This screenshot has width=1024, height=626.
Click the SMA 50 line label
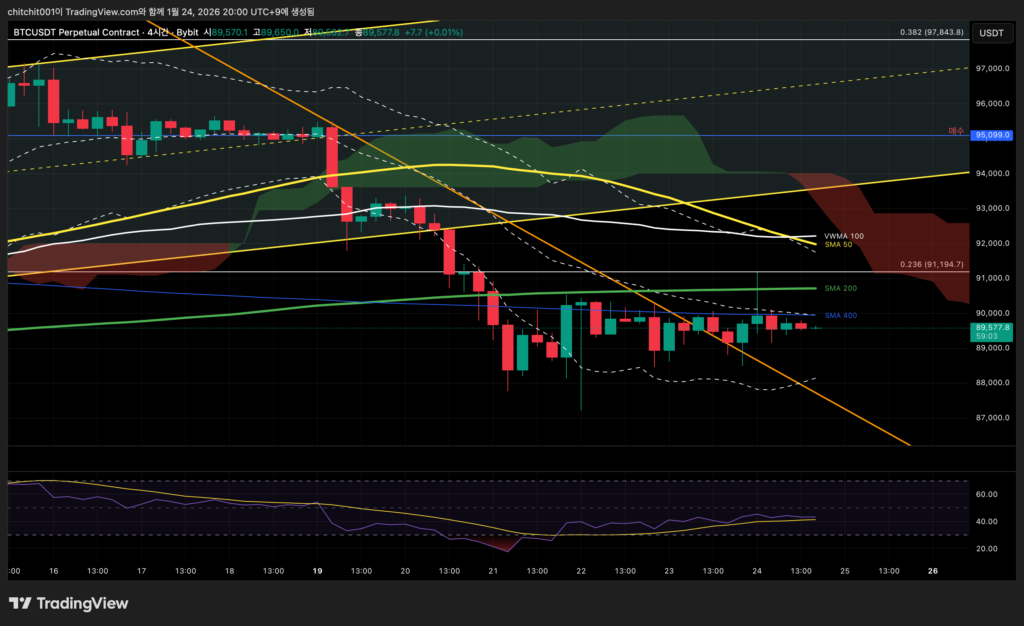pos(838,244)
